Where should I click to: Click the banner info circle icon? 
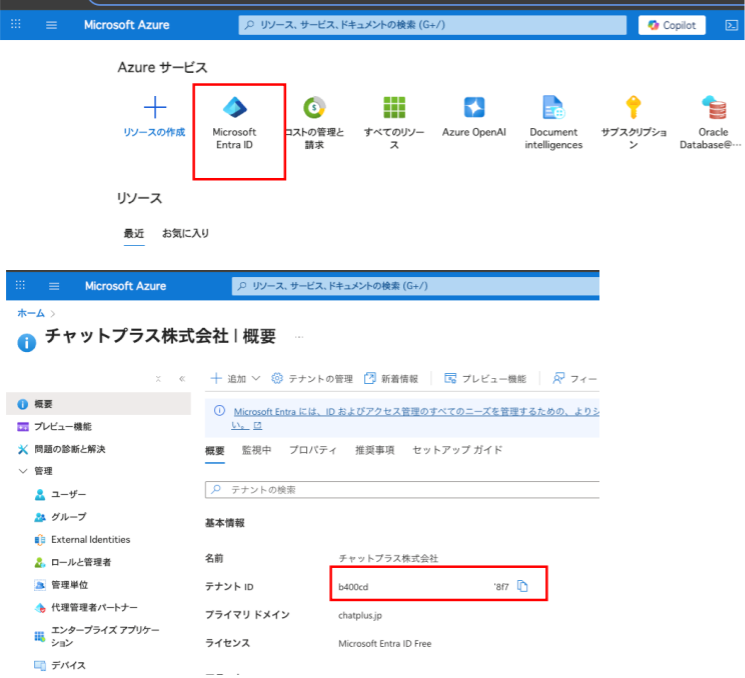pos(219,411)
